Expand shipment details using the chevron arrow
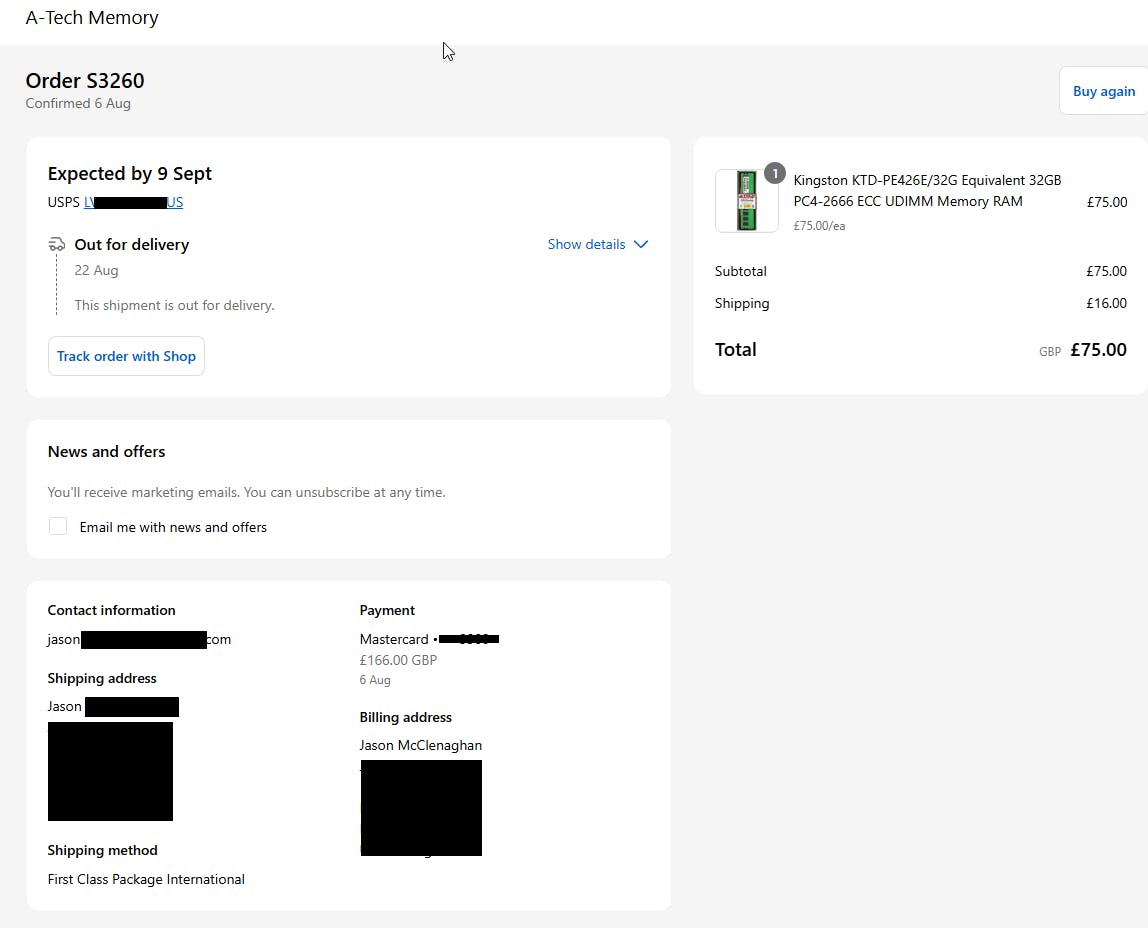 641,245
